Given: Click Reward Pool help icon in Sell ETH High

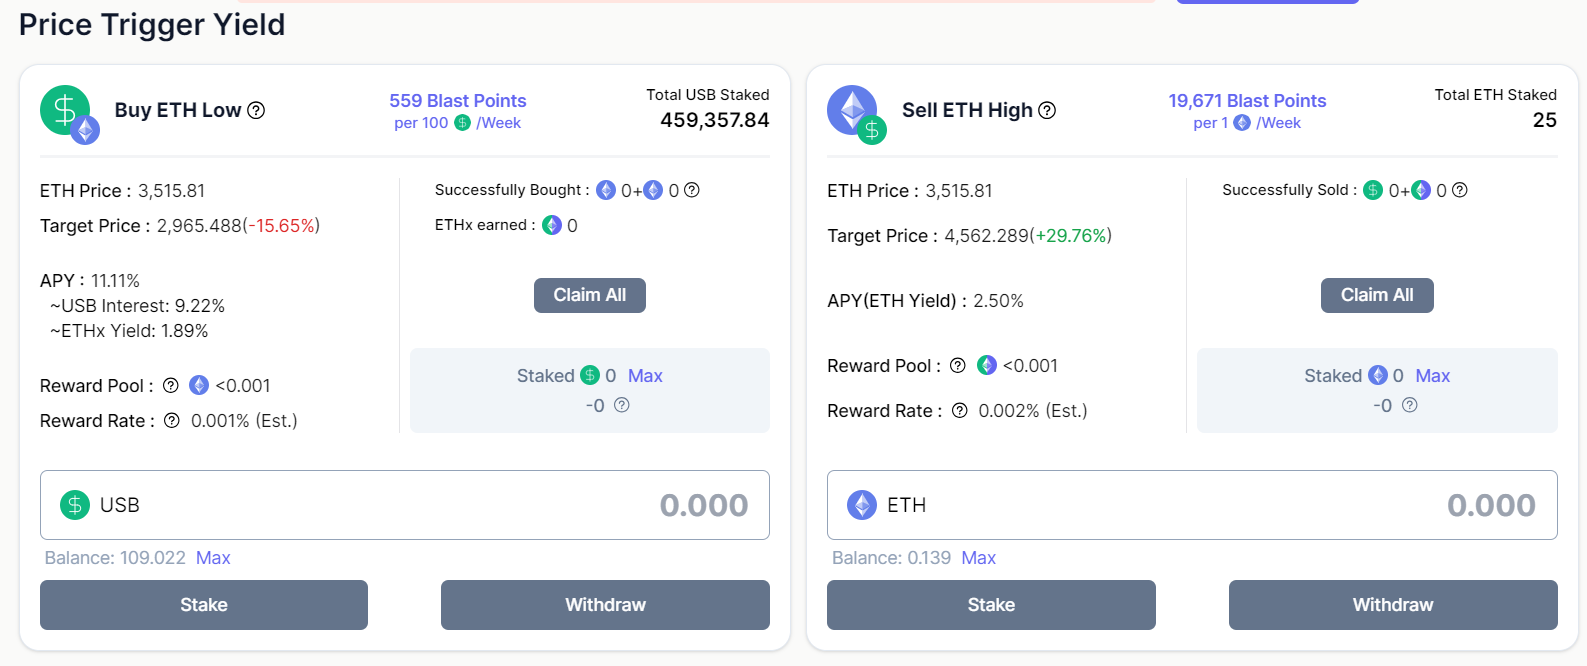Looking at the screenshot, I should click(x=958, y=366).
